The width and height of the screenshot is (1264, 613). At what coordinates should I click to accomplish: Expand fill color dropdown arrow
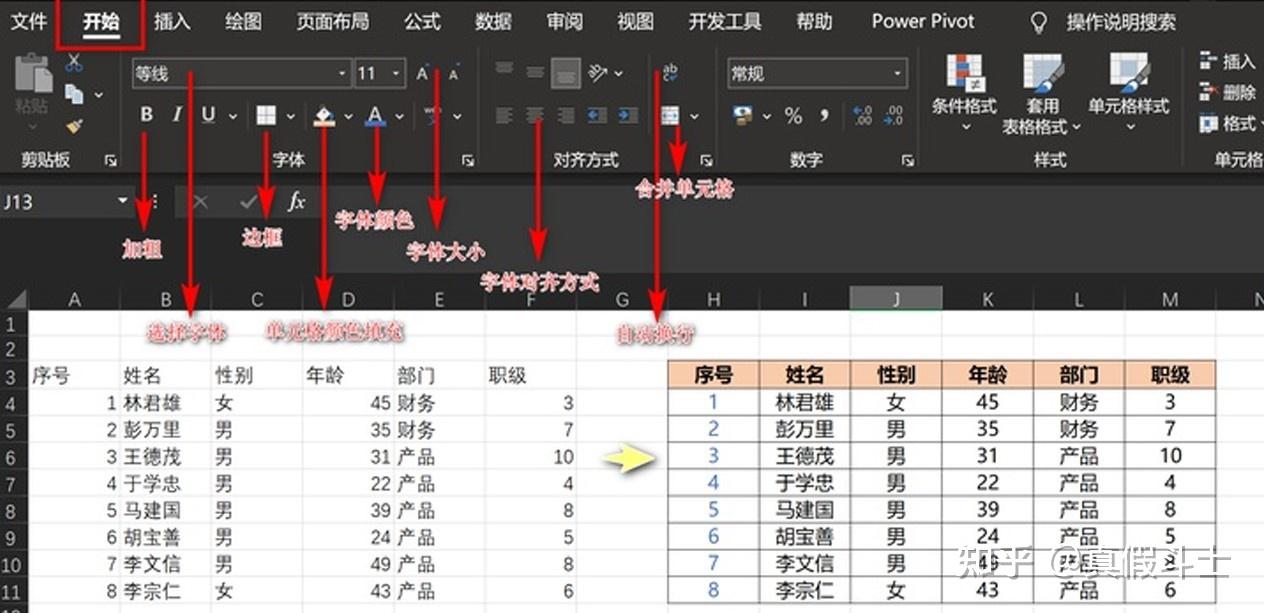pos(348,117)
